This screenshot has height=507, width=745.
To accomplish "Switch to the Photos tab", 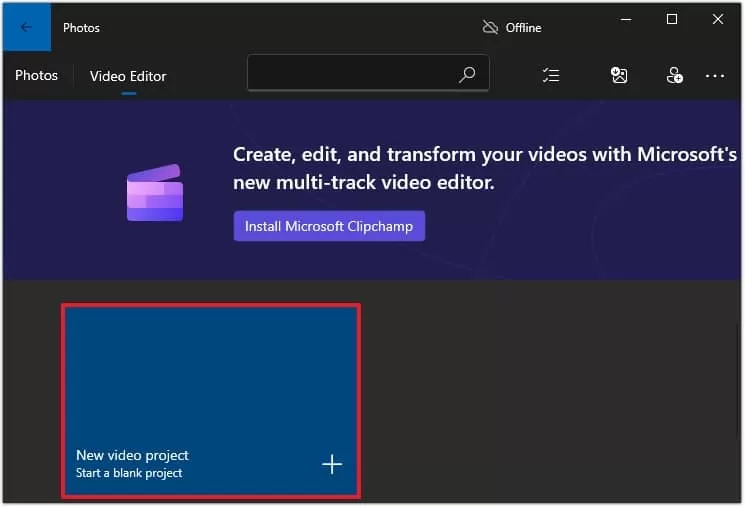I will coord(36,76).
